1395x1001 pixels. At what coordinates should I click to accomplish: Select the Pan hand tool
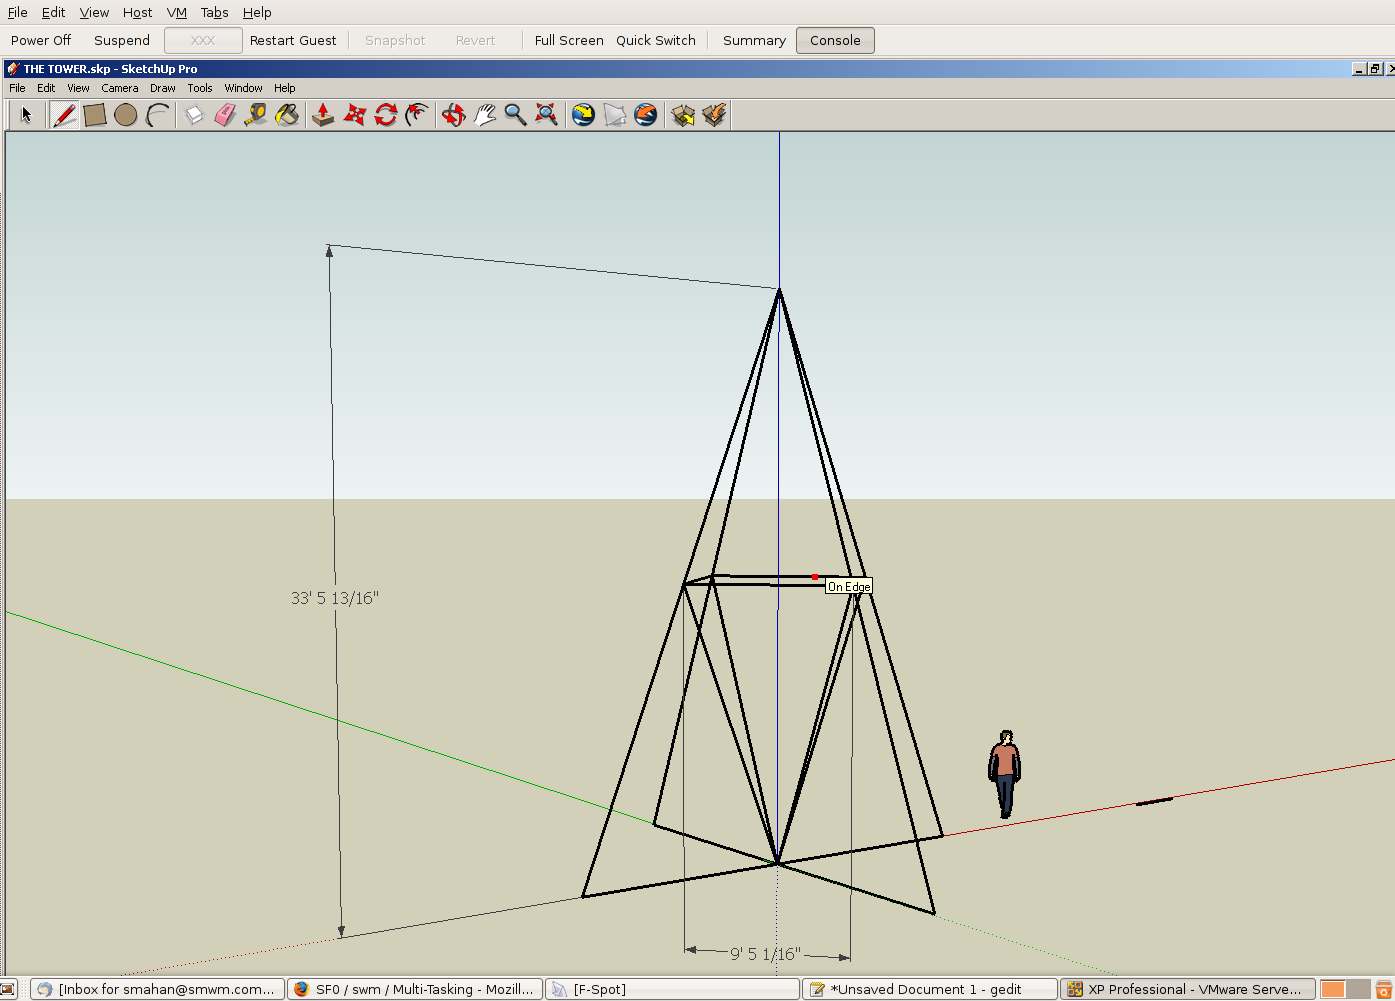tap(485, 115)
